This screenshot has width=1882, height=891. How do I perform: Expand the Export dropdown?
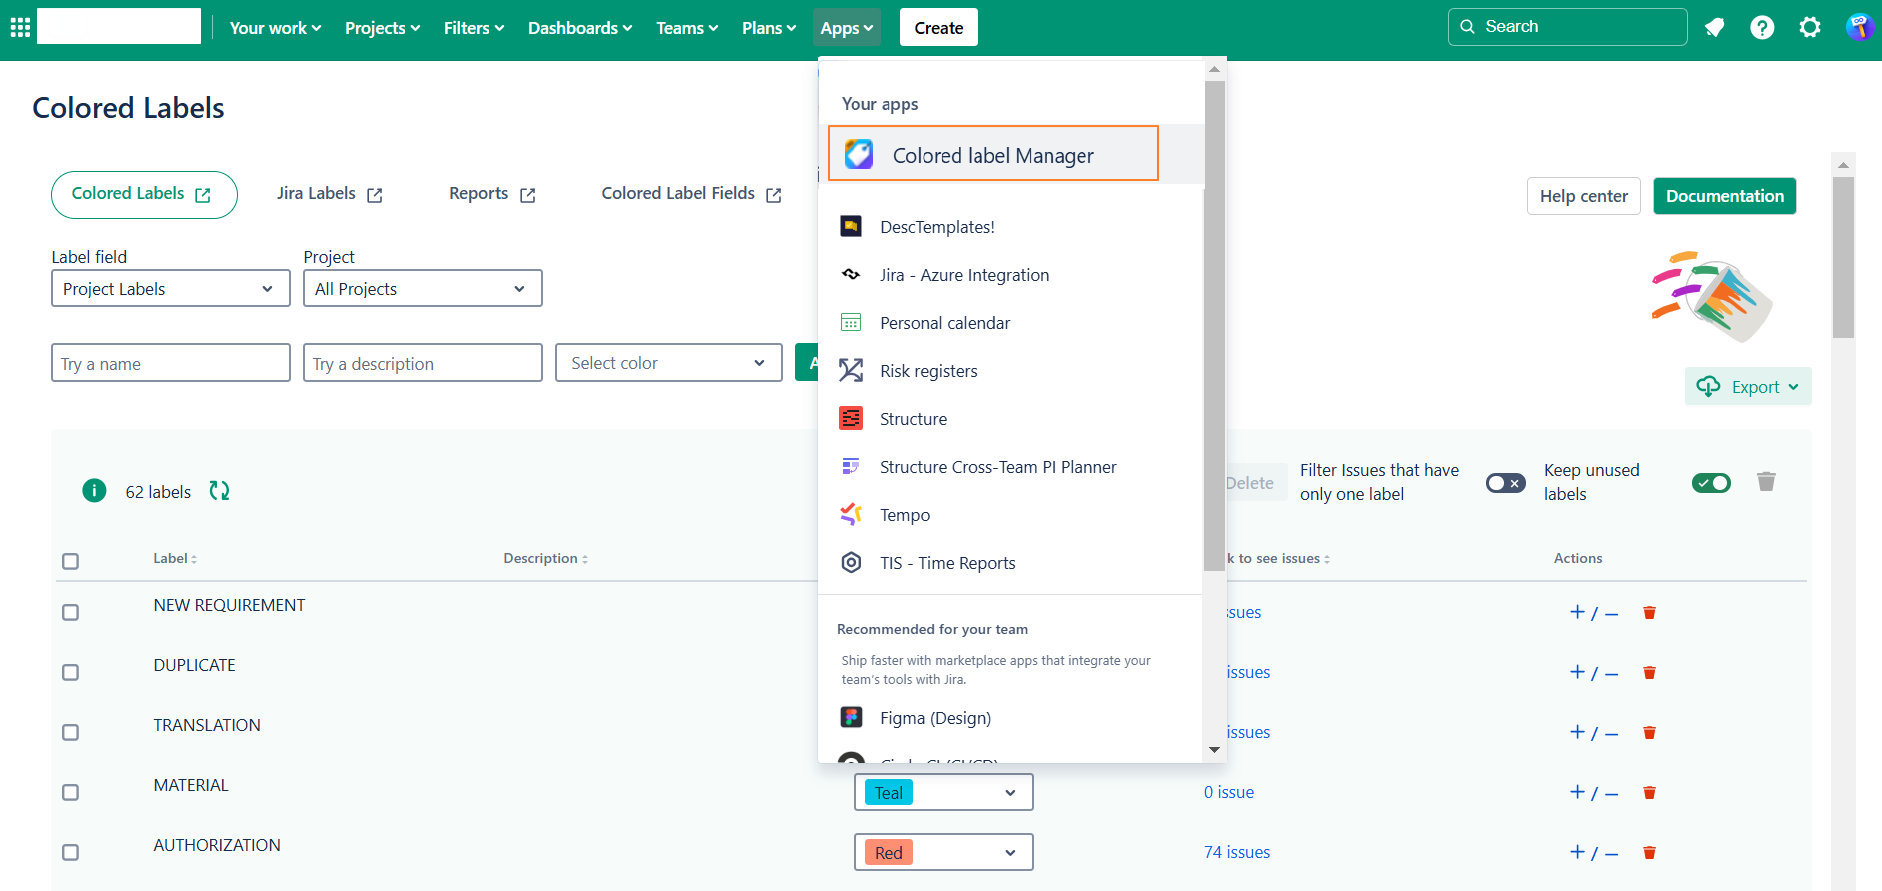pyautogui.click(x=1749, y=387)
